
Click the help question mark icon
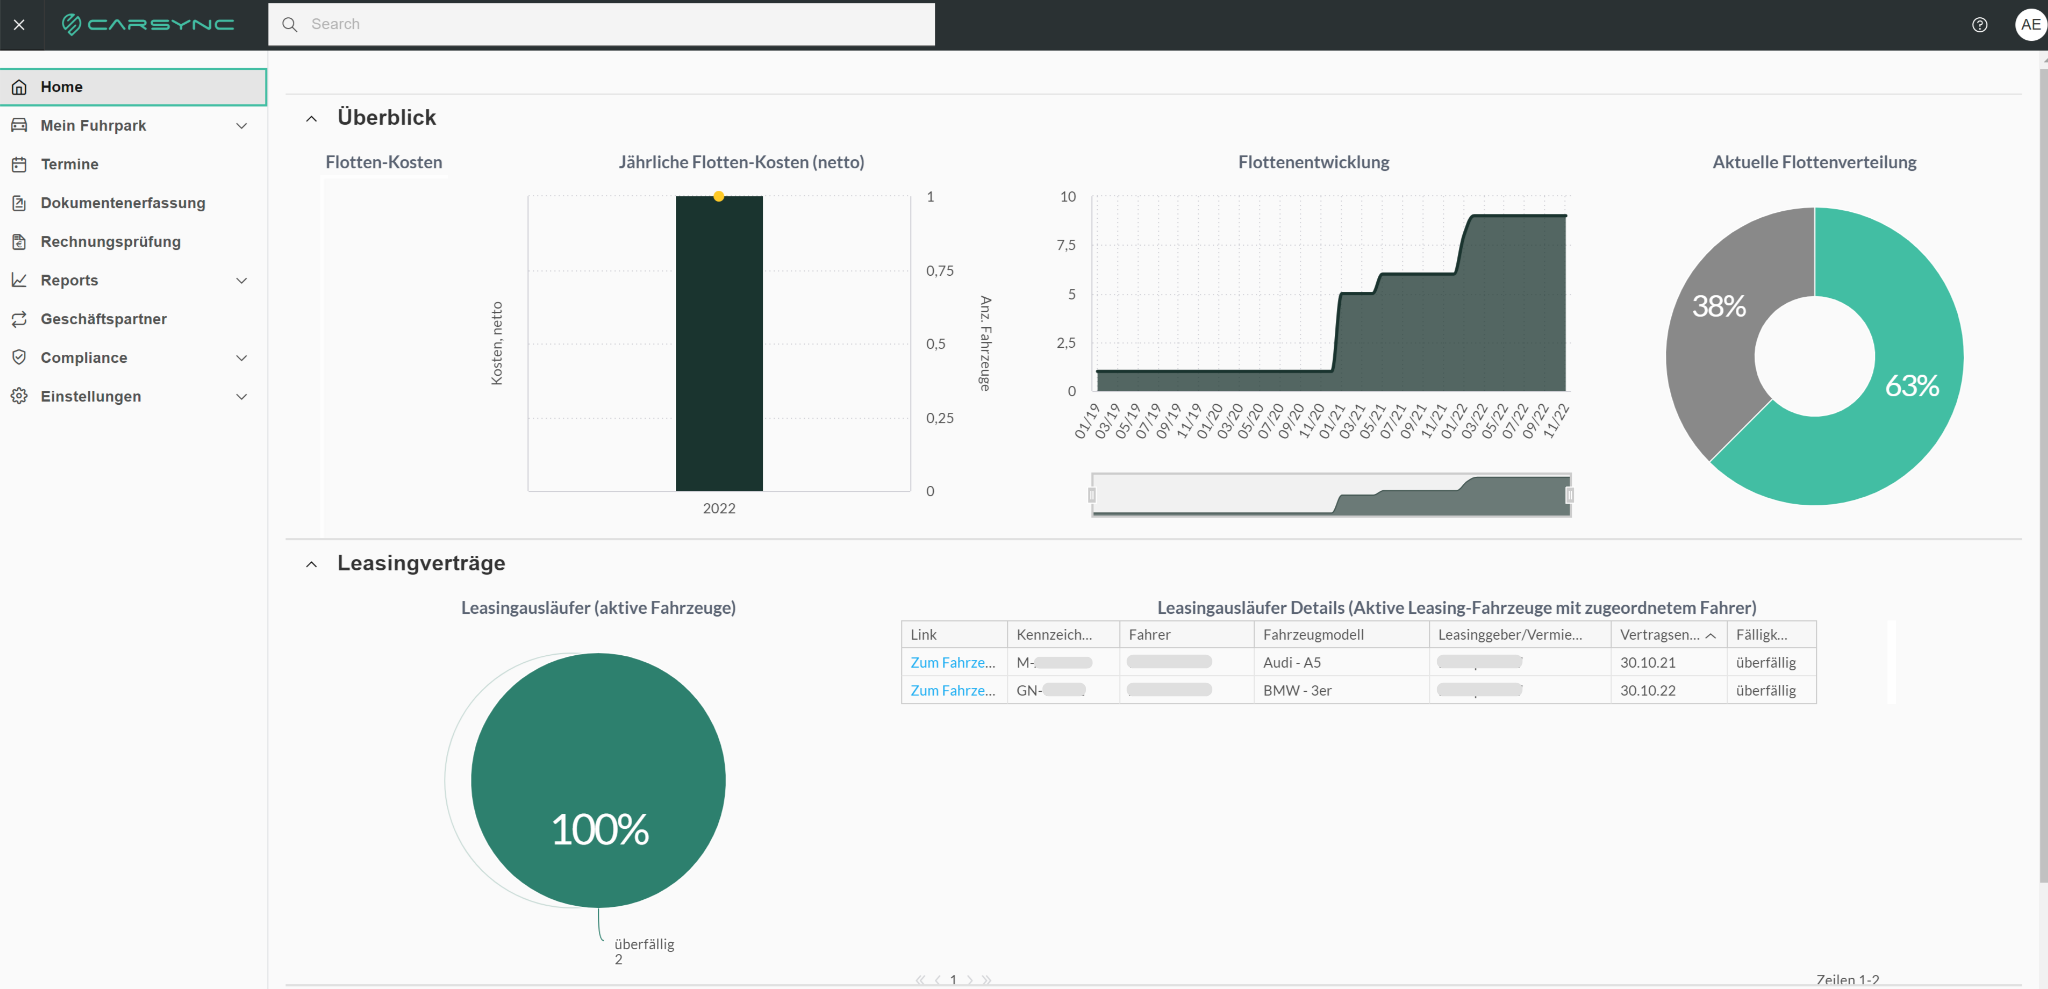click(1979, 25)
